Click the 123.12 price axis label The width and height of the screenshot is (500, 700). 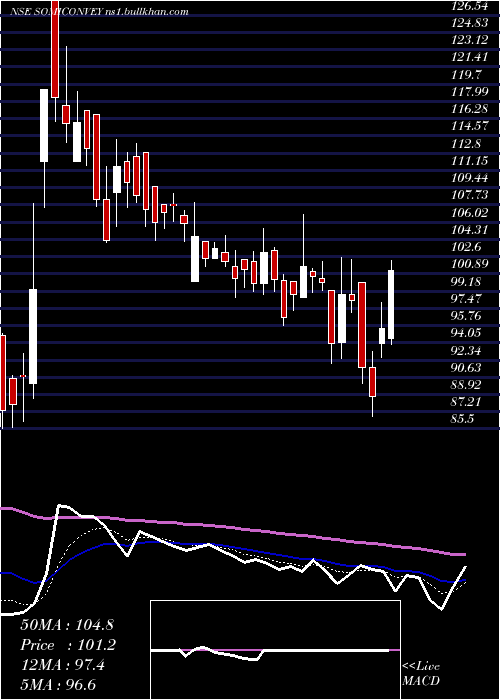pos(468,40)
